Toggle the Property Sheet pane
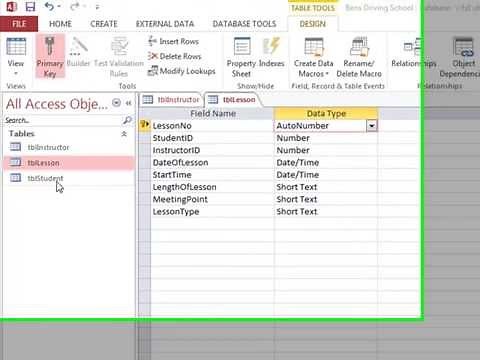The width and height of the screenshot is (480, 360). [241, 57]
